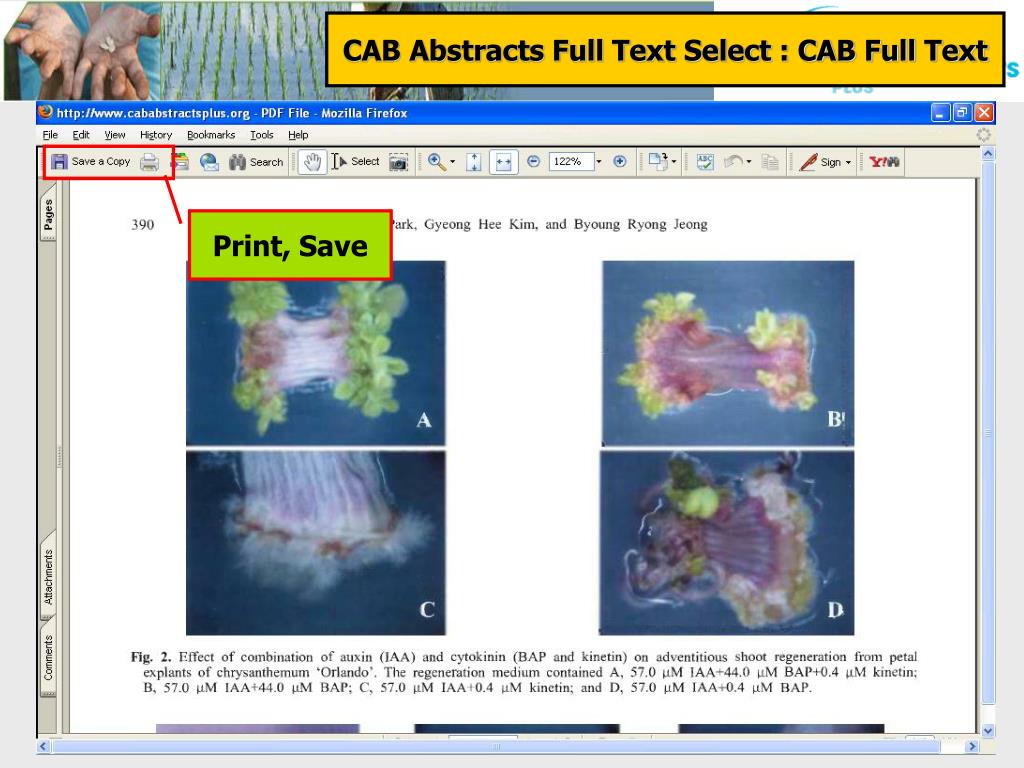Click the Firefox icon in title bar
This screenshot has height=768, width=1024.
coord(45,112)
